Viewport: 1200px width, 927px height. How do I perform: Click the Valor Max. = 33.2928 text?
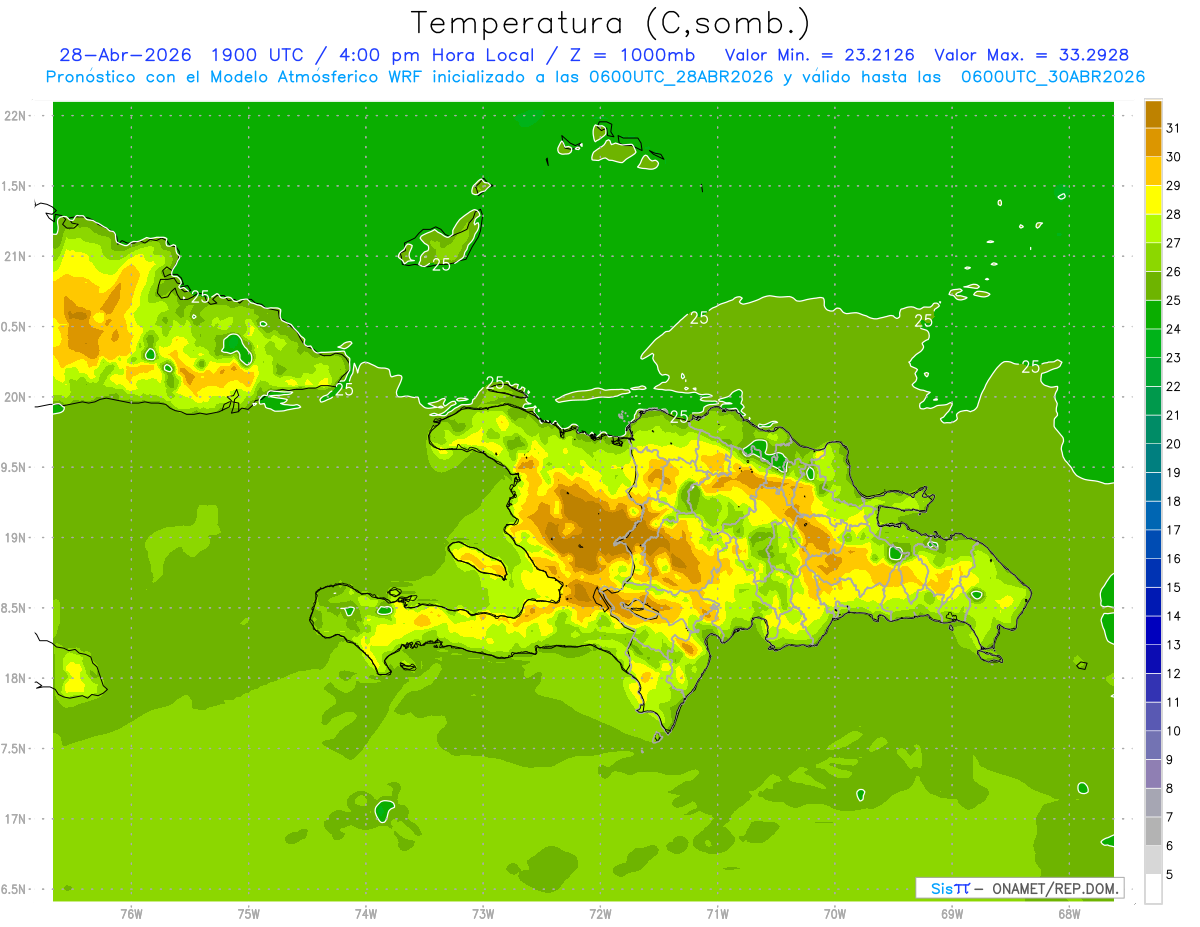click(1032, 55)
